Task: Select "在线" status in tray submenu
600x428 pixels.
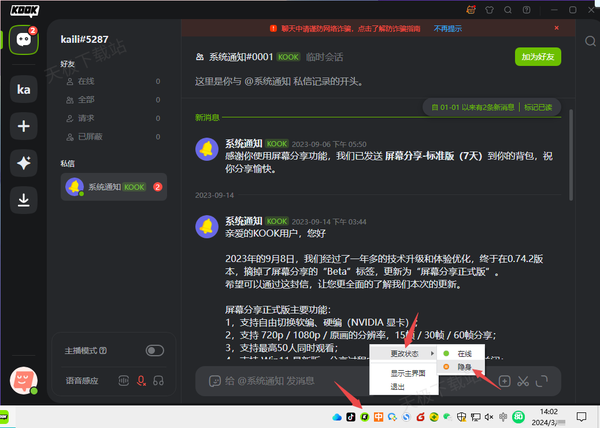Action: click(461, 354)
